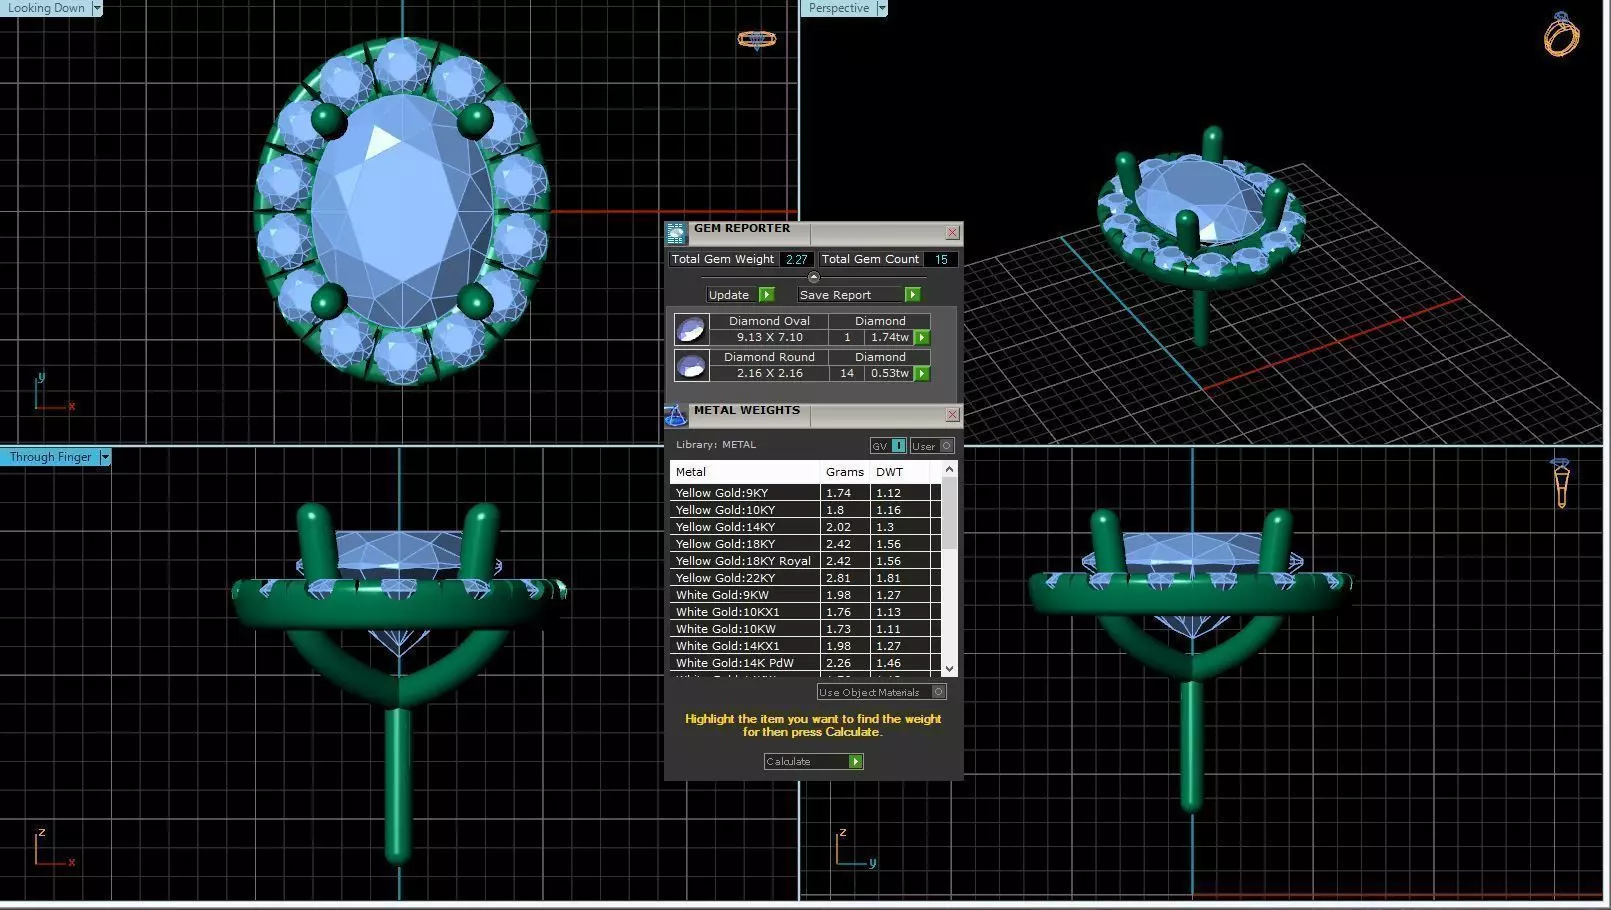Click the green arrow beside 0.53tw
1611x910 pixels.
[x=922, y=374]
